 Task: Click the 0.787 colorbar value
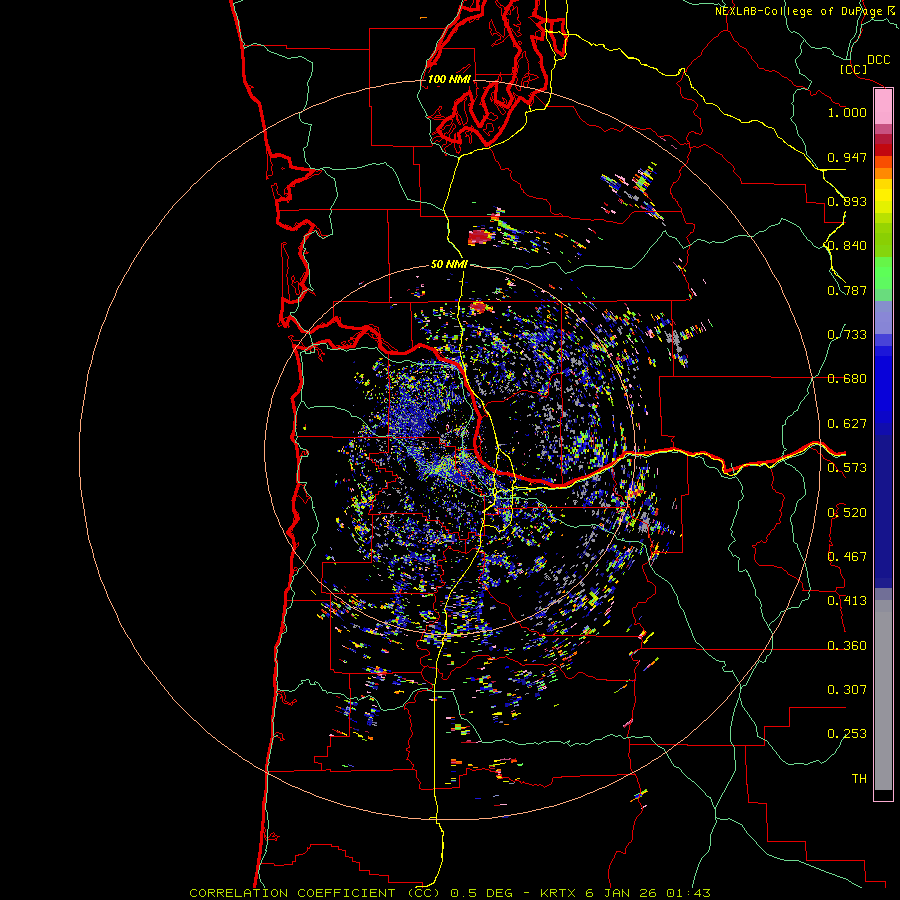[x=847, y=290]
